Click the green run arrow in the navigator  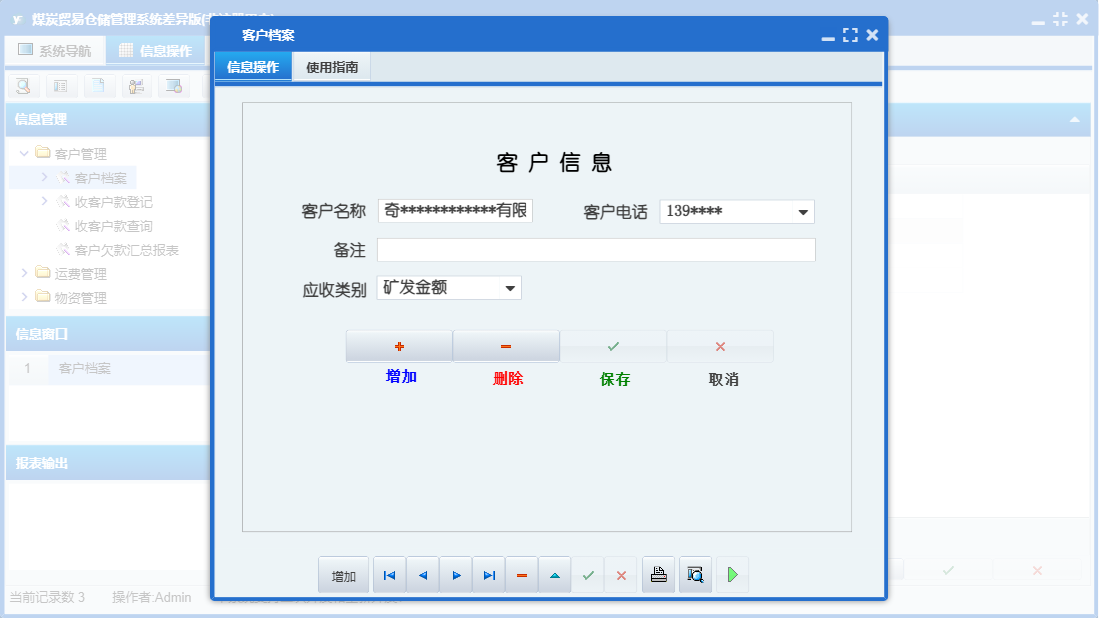click(x=731, y=574)
